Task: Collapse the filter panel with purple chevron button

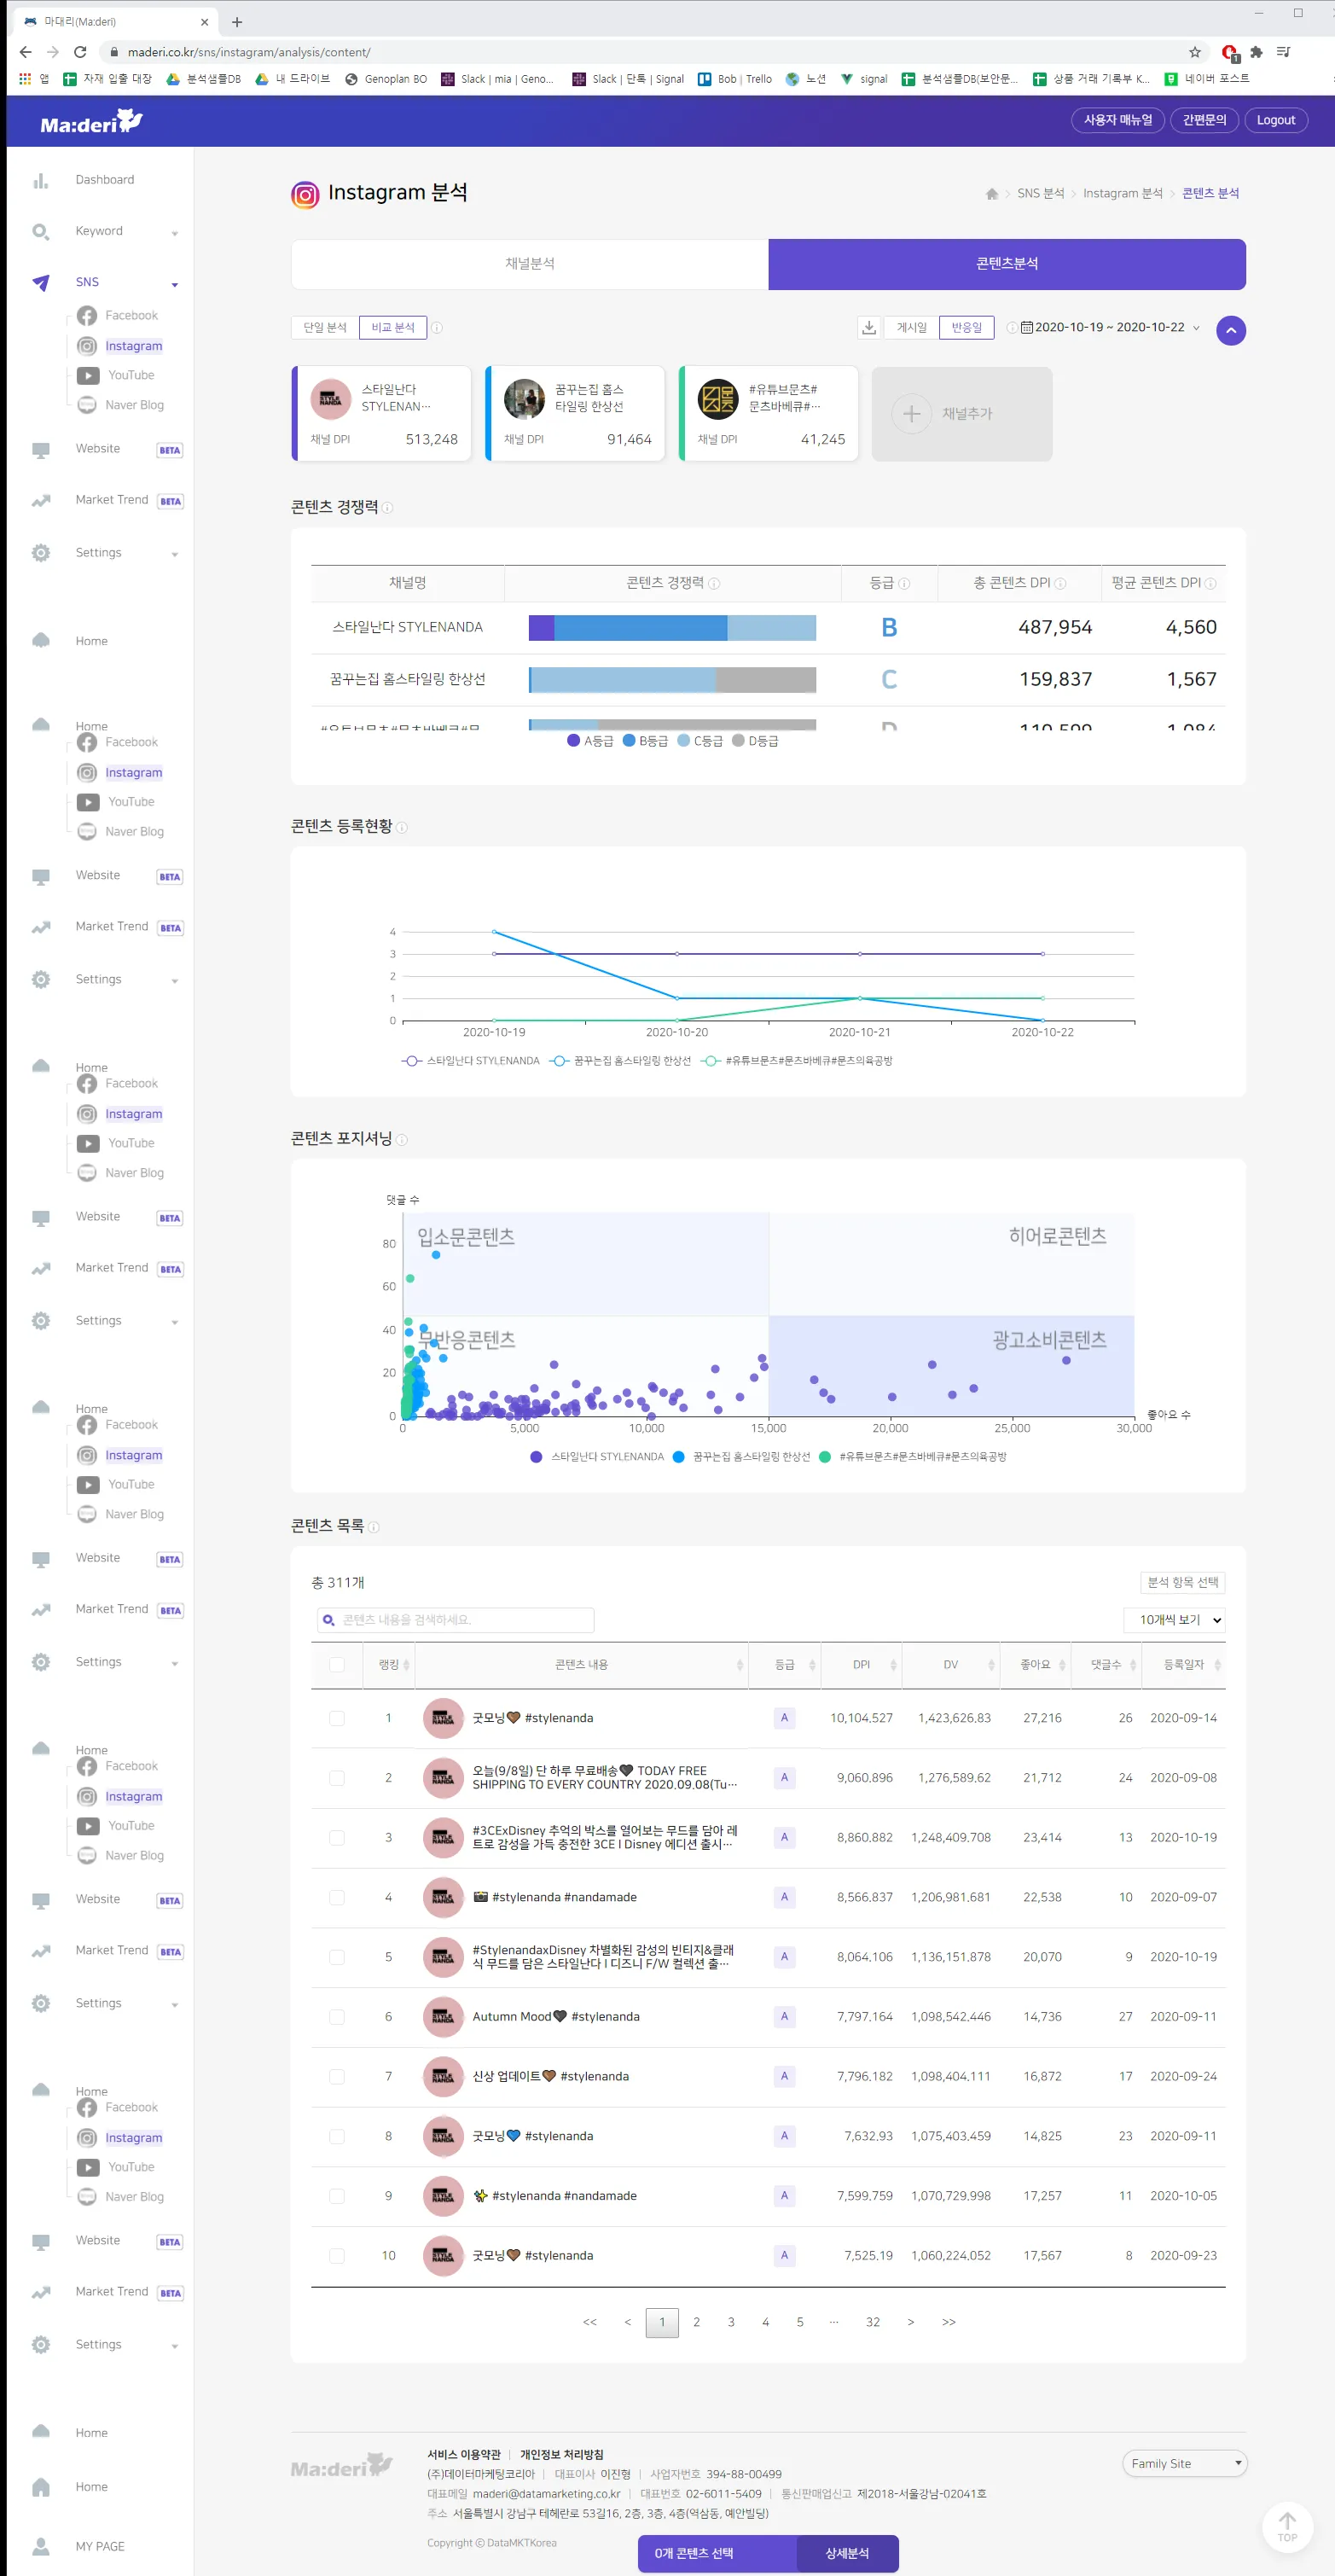Action: (x=1231, y=330)
